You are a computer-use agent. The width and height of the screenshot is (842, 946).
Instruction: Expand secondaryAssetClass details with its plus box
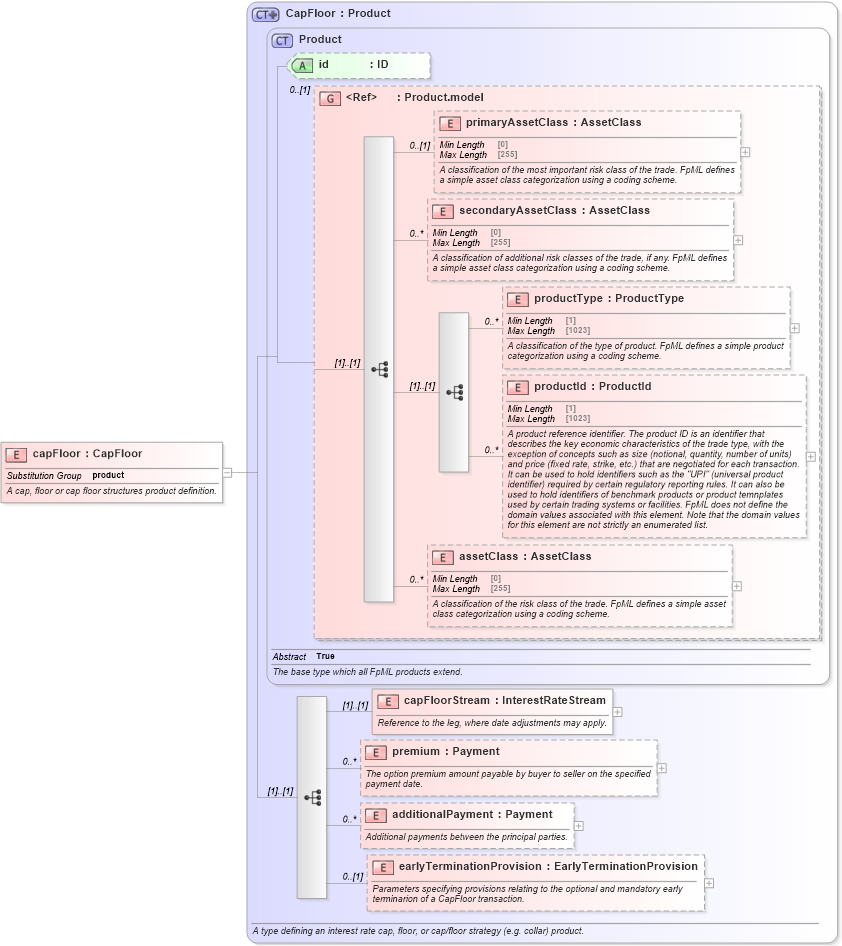pos(737,238)
